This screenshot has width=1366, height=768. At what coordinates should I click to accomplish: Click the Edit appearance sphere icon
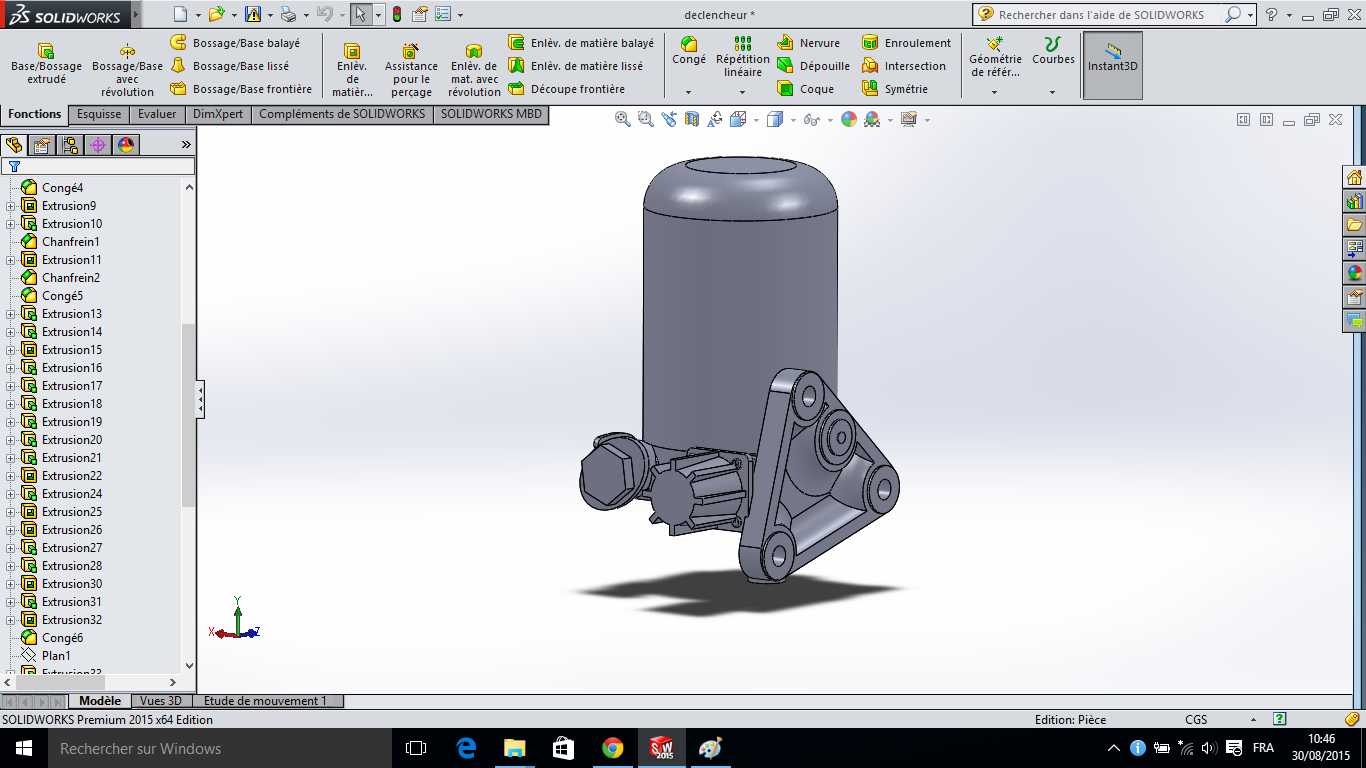849,119
